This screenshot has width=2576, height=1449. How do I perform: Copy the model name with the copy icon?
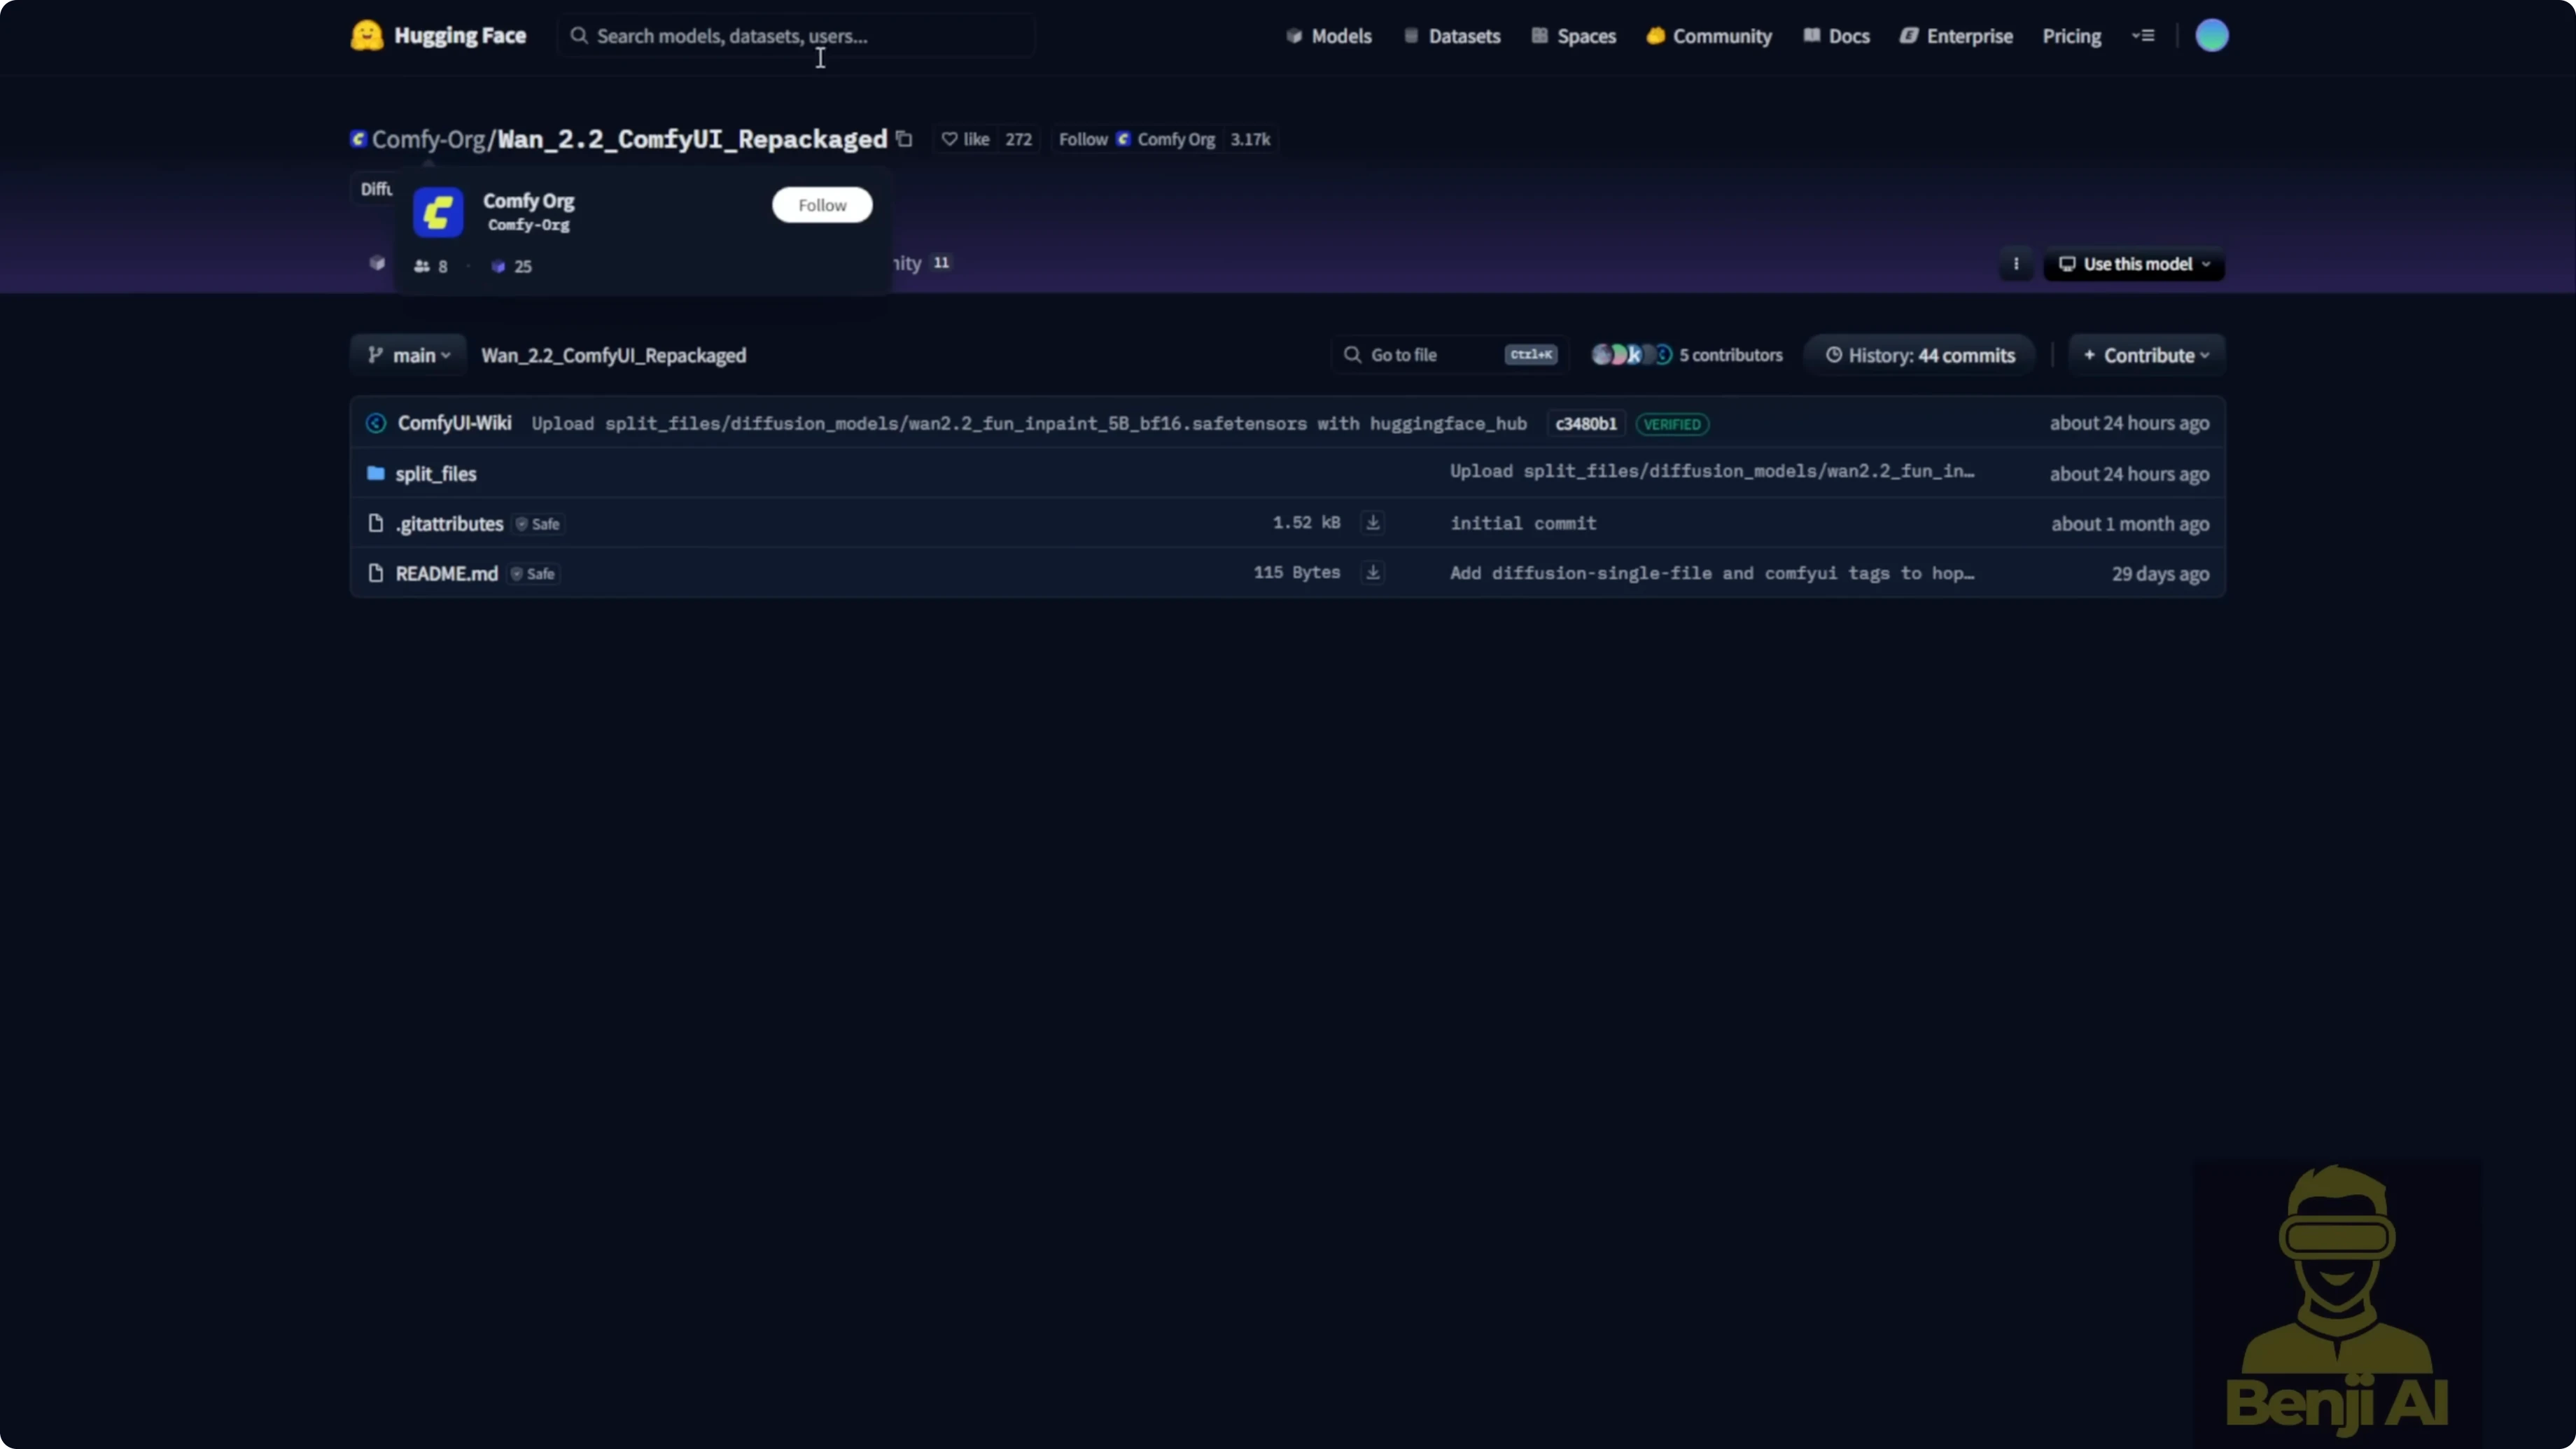pyautogui.click(x=904, y=139)
